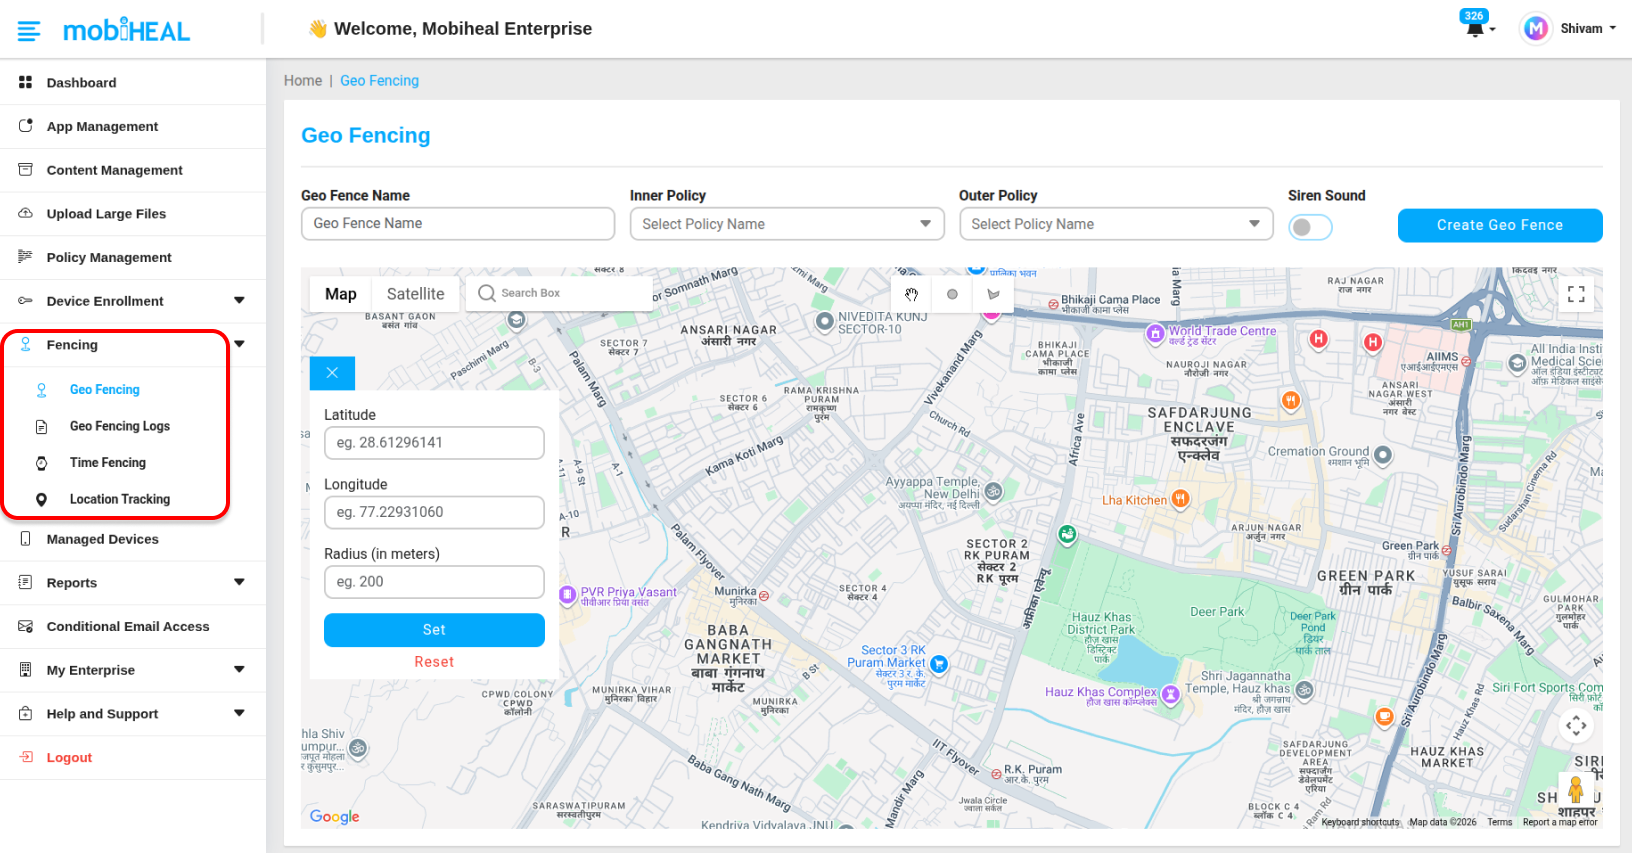
Task: Click the Managed Devices phone icon
Action: 26,539
